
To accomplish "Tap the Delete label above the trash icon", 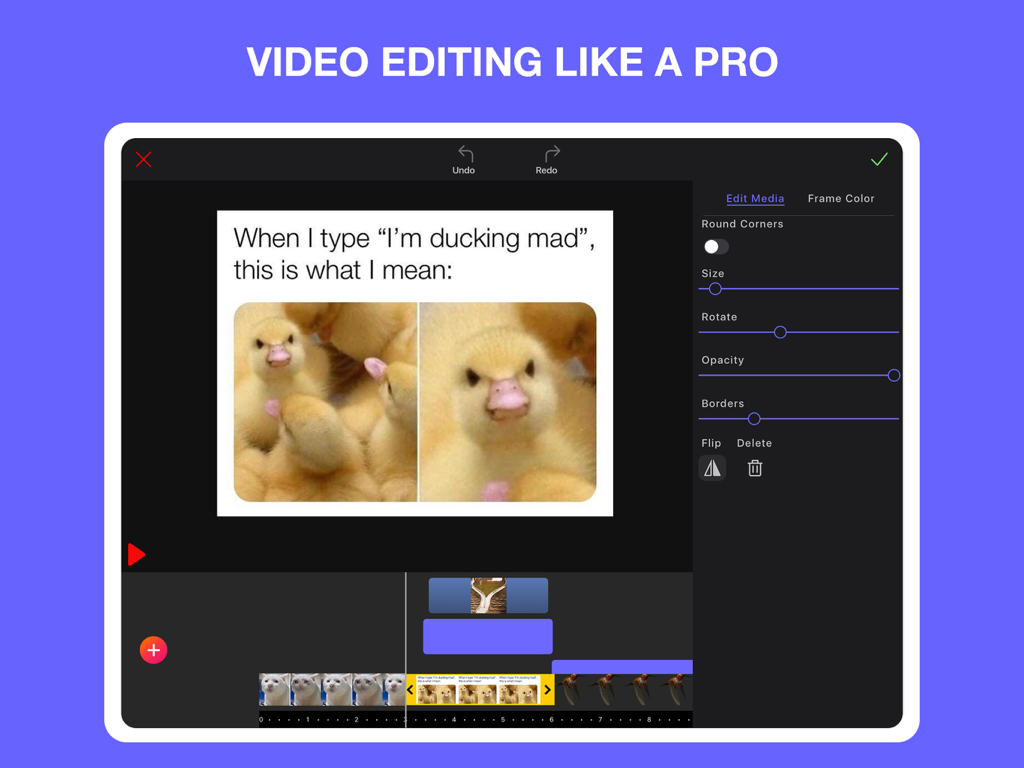I will pos(754,442).
